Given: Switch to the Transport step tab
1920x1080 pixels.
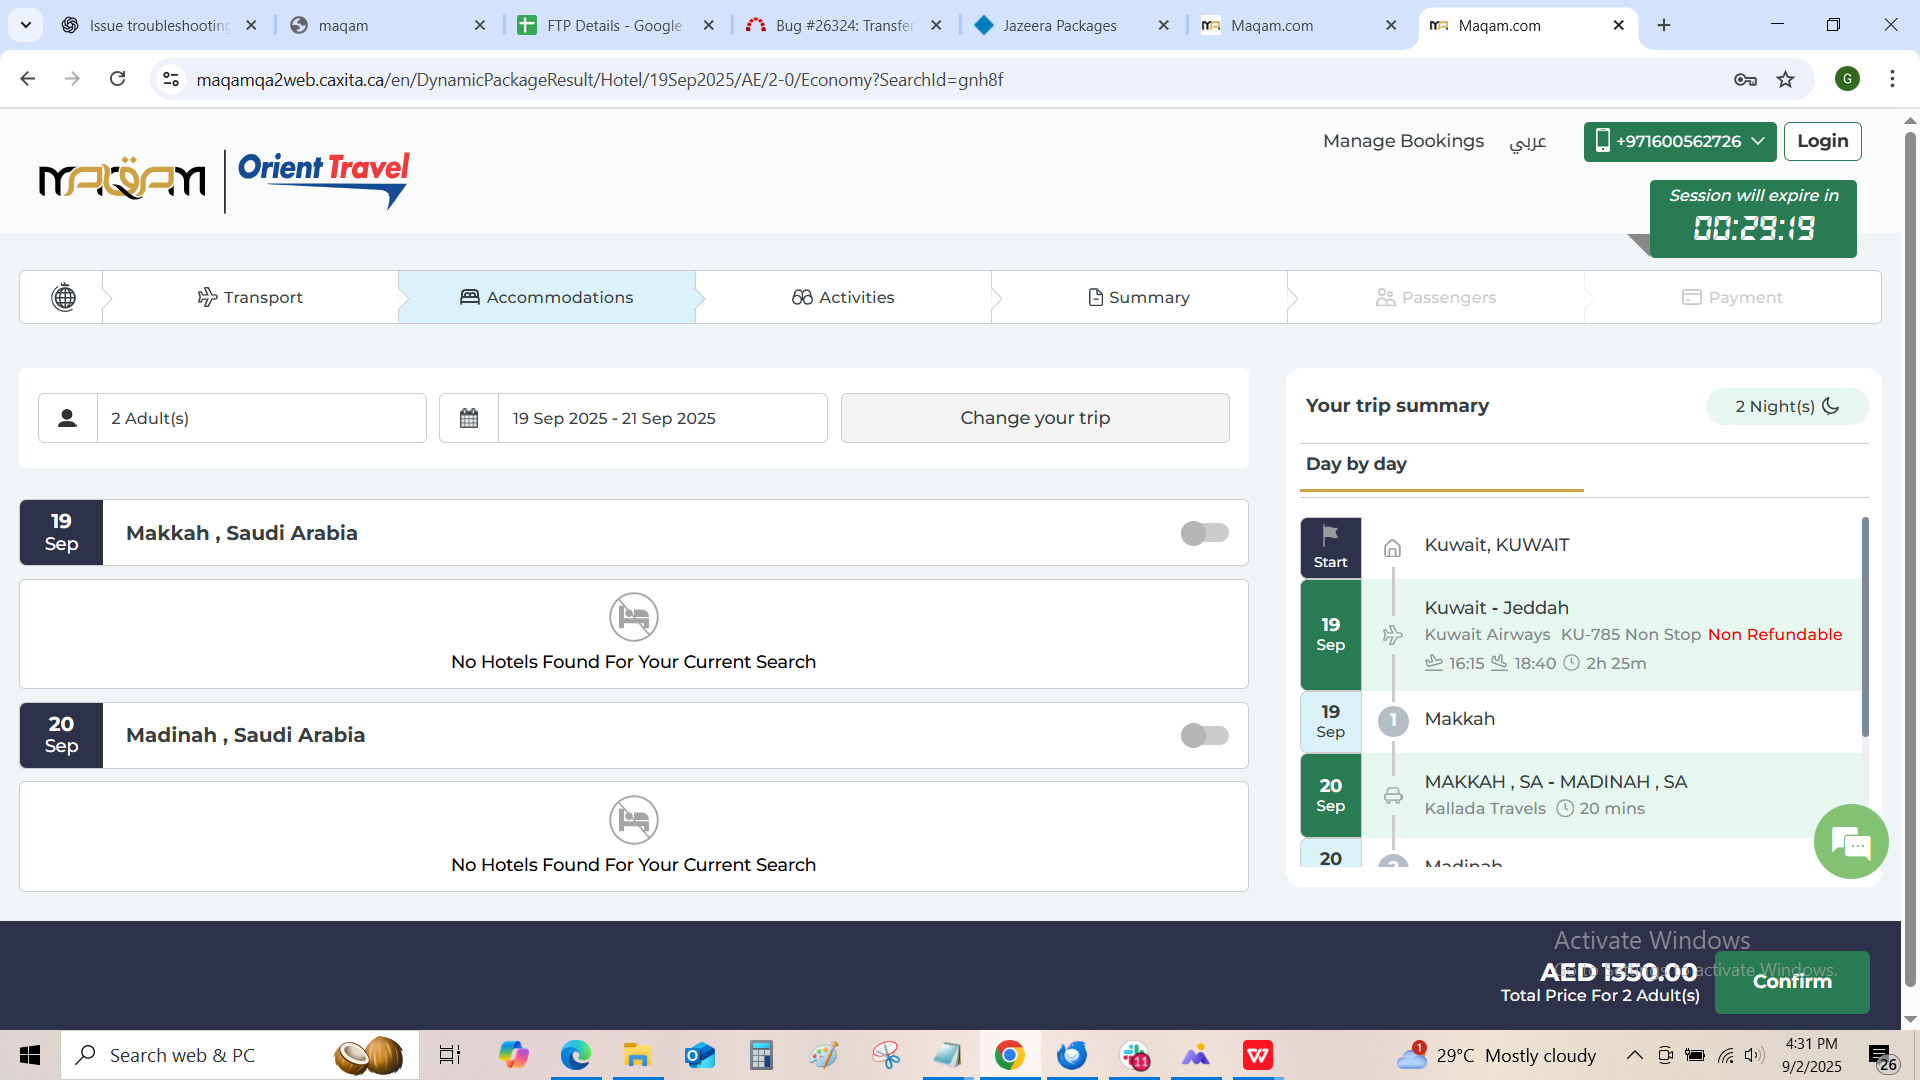Looking at the screenshot, I should coord(250,297).
